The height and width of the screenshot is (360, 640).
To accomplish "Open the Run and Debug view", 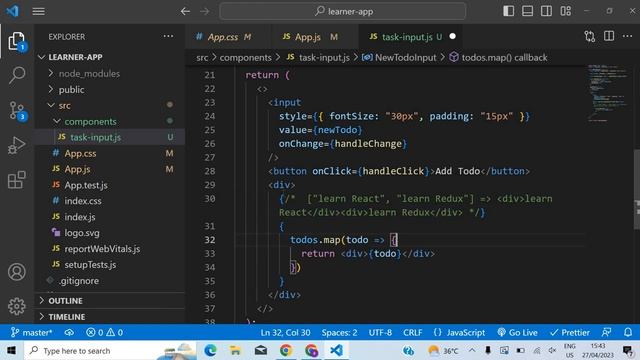I will coord(17,145).
